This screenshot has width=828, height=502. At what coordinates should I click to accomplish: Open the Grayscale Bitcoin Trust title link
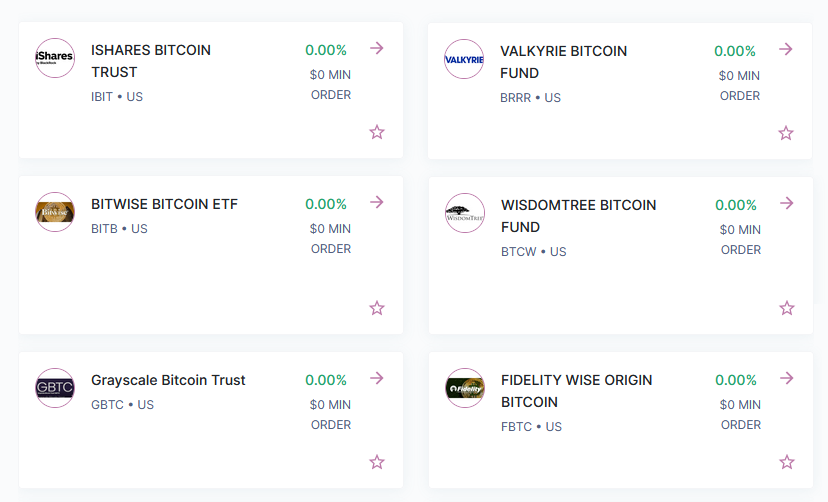[168, 380]
